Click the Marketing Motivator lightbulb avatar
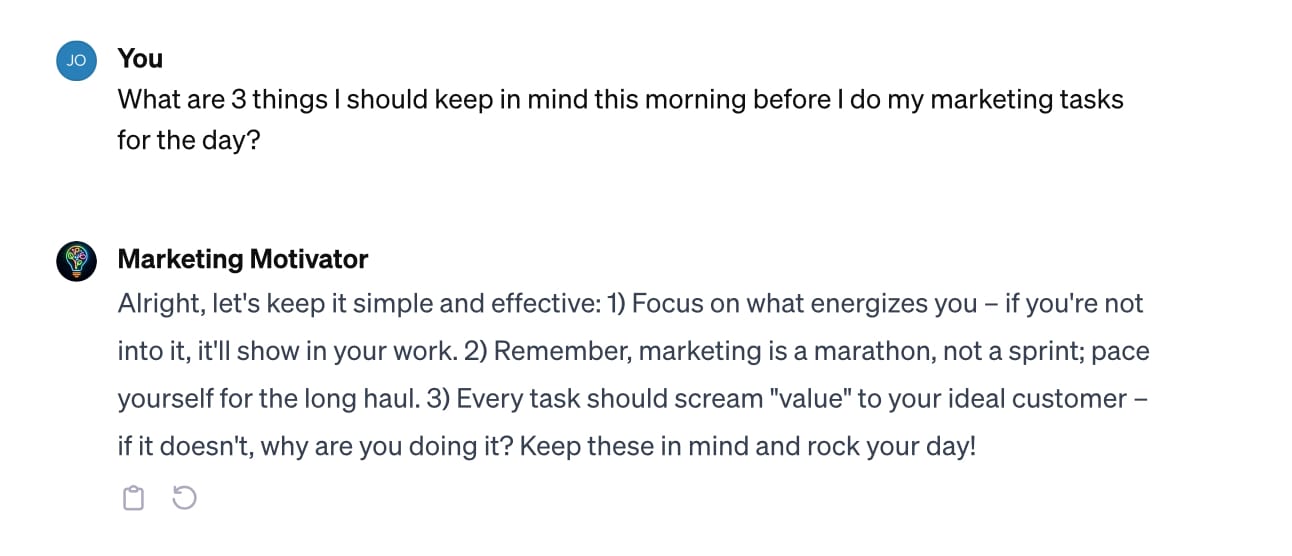Screen dimensions: 1292x556 (x=76, y=261)
